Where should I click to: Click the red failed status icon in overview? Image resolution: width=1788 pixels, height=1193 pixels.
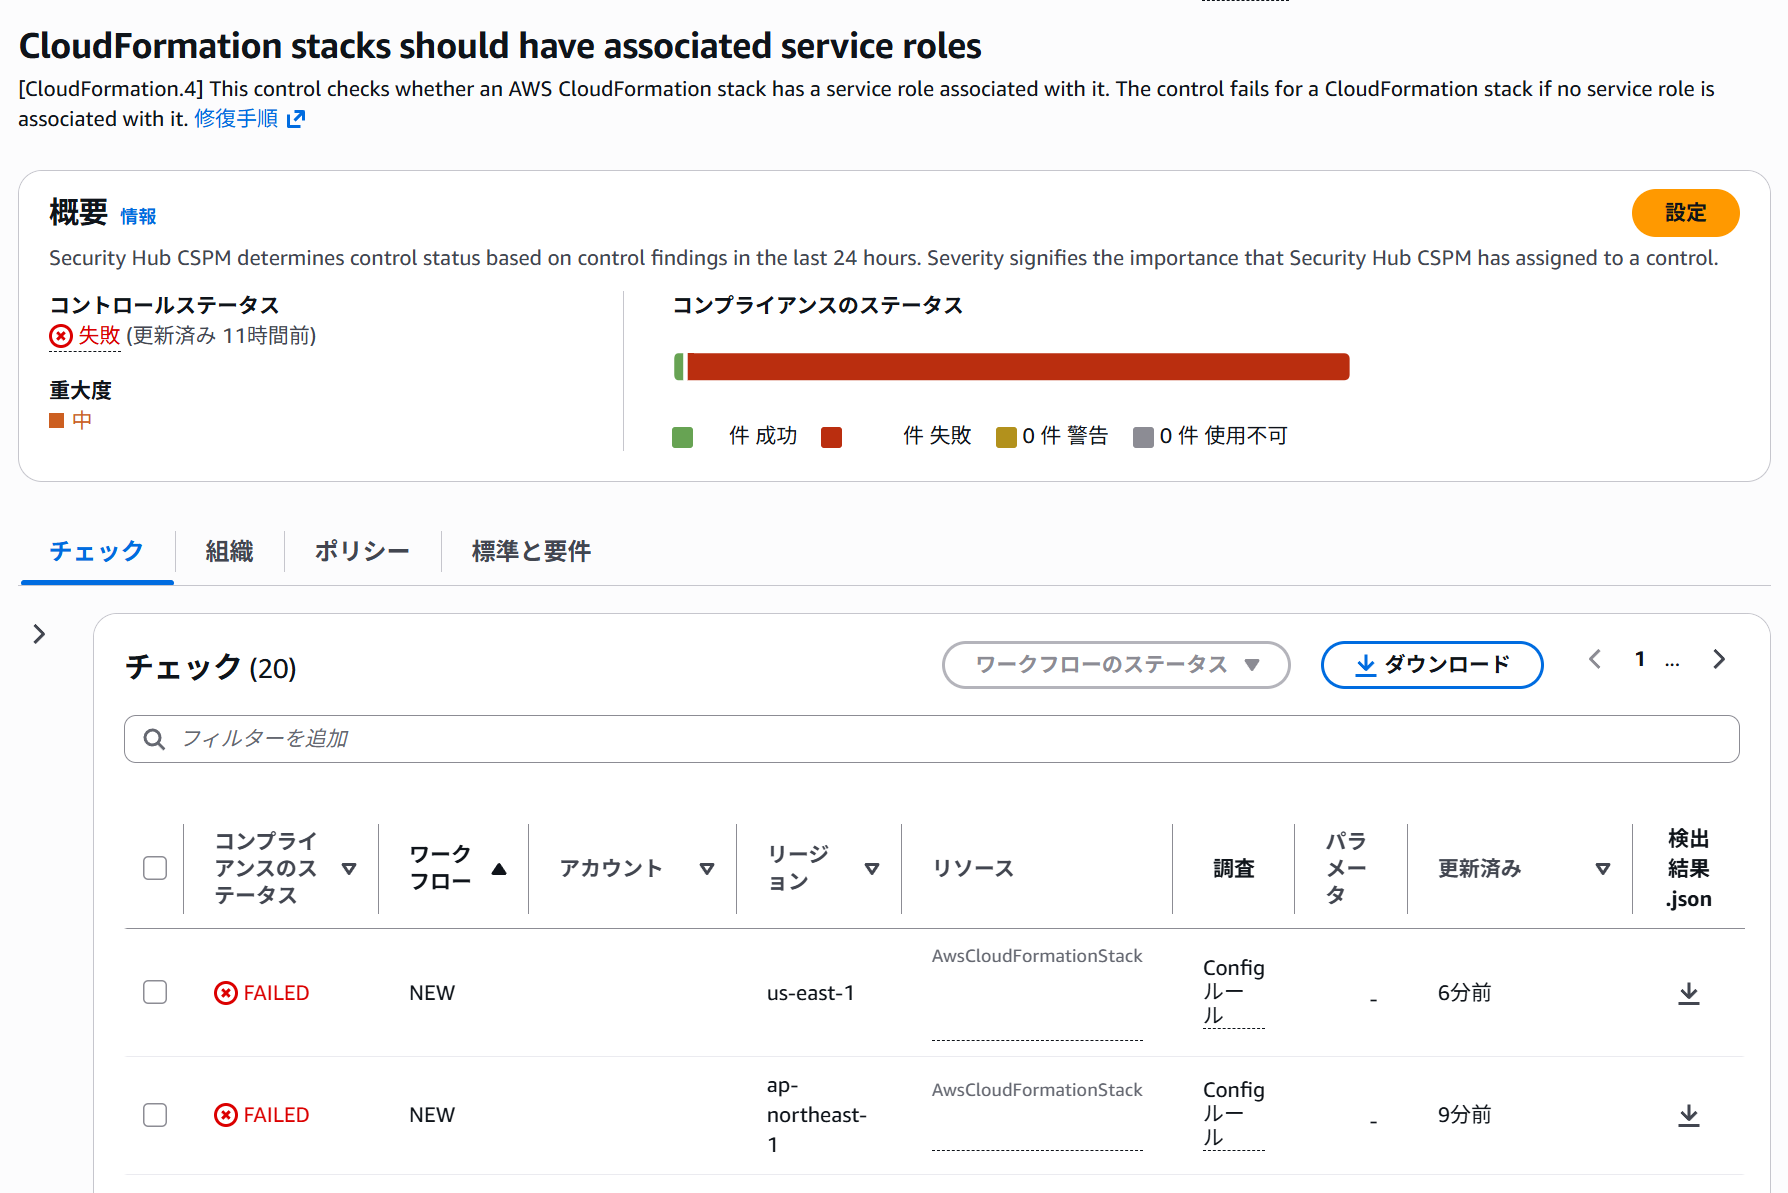tap(61, 336)
